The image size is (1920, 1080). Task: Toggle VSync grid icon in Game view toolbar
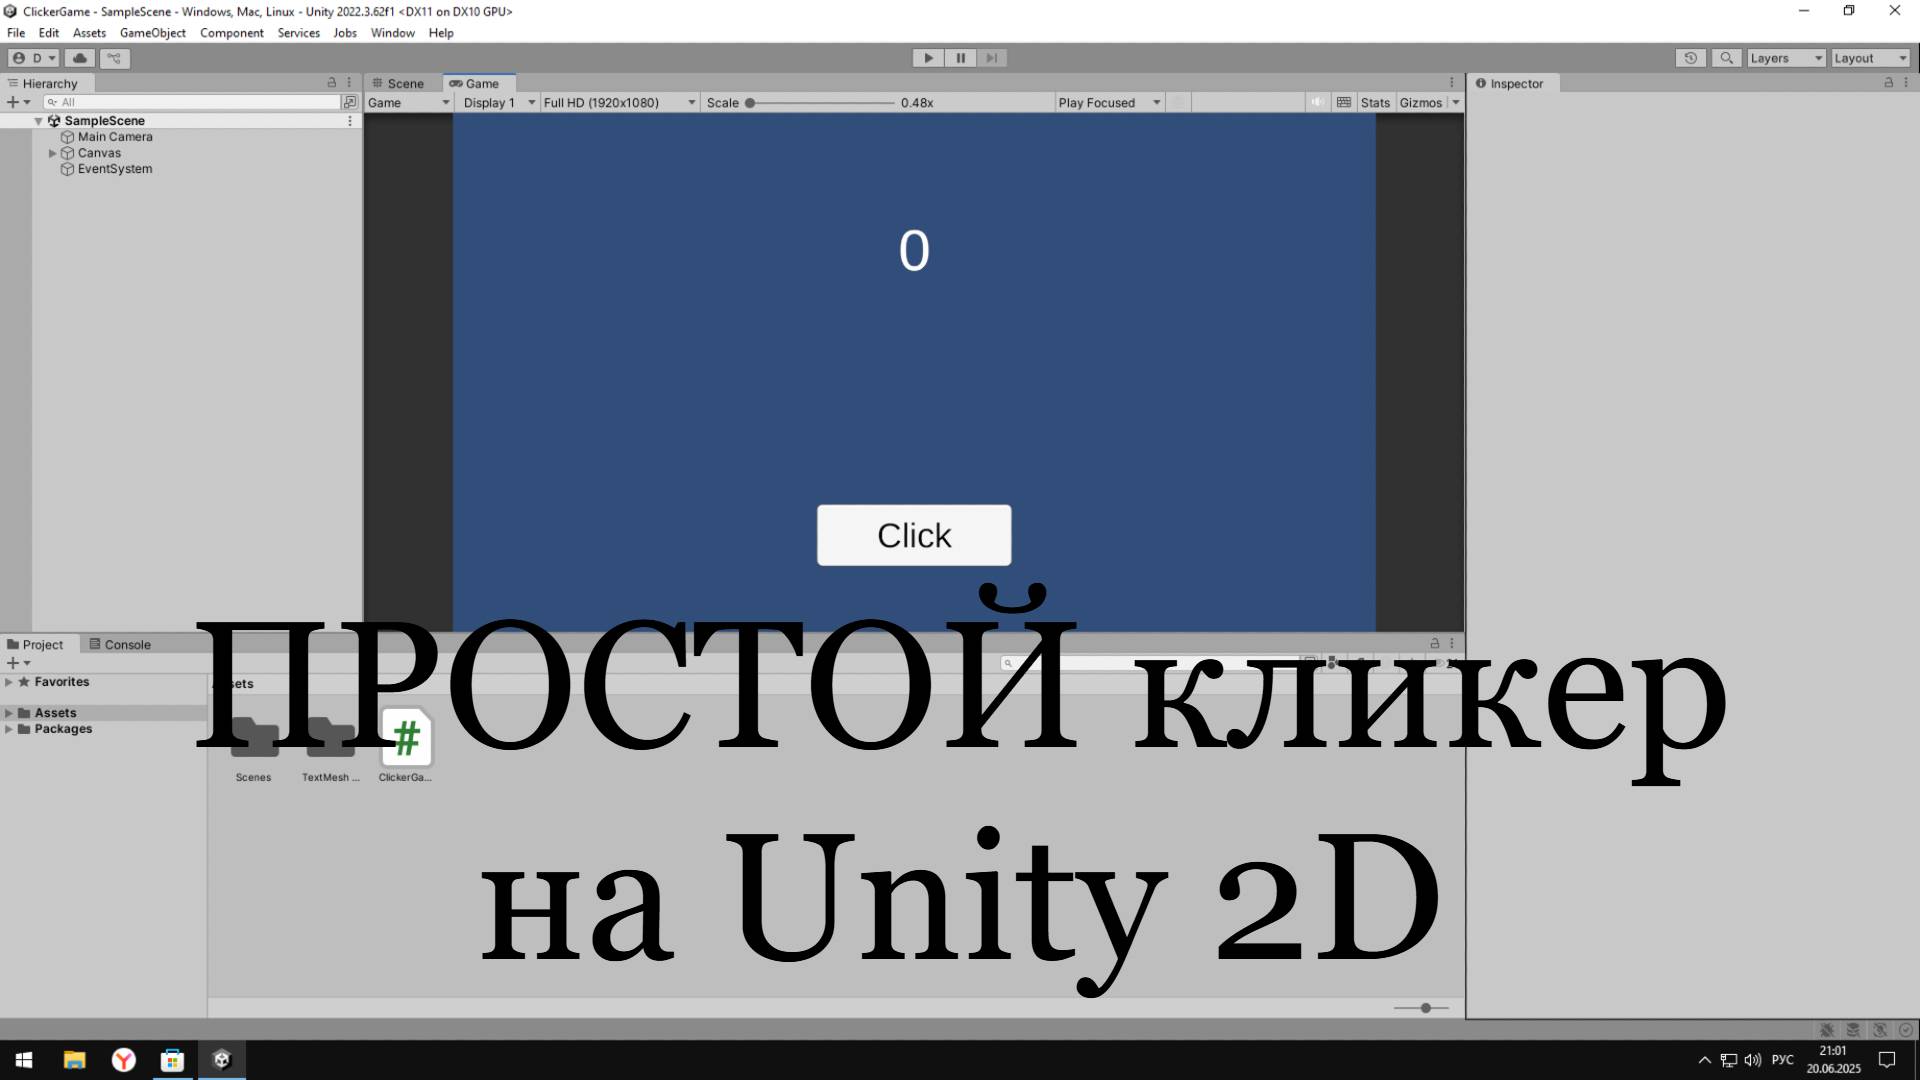[1343, 102]
